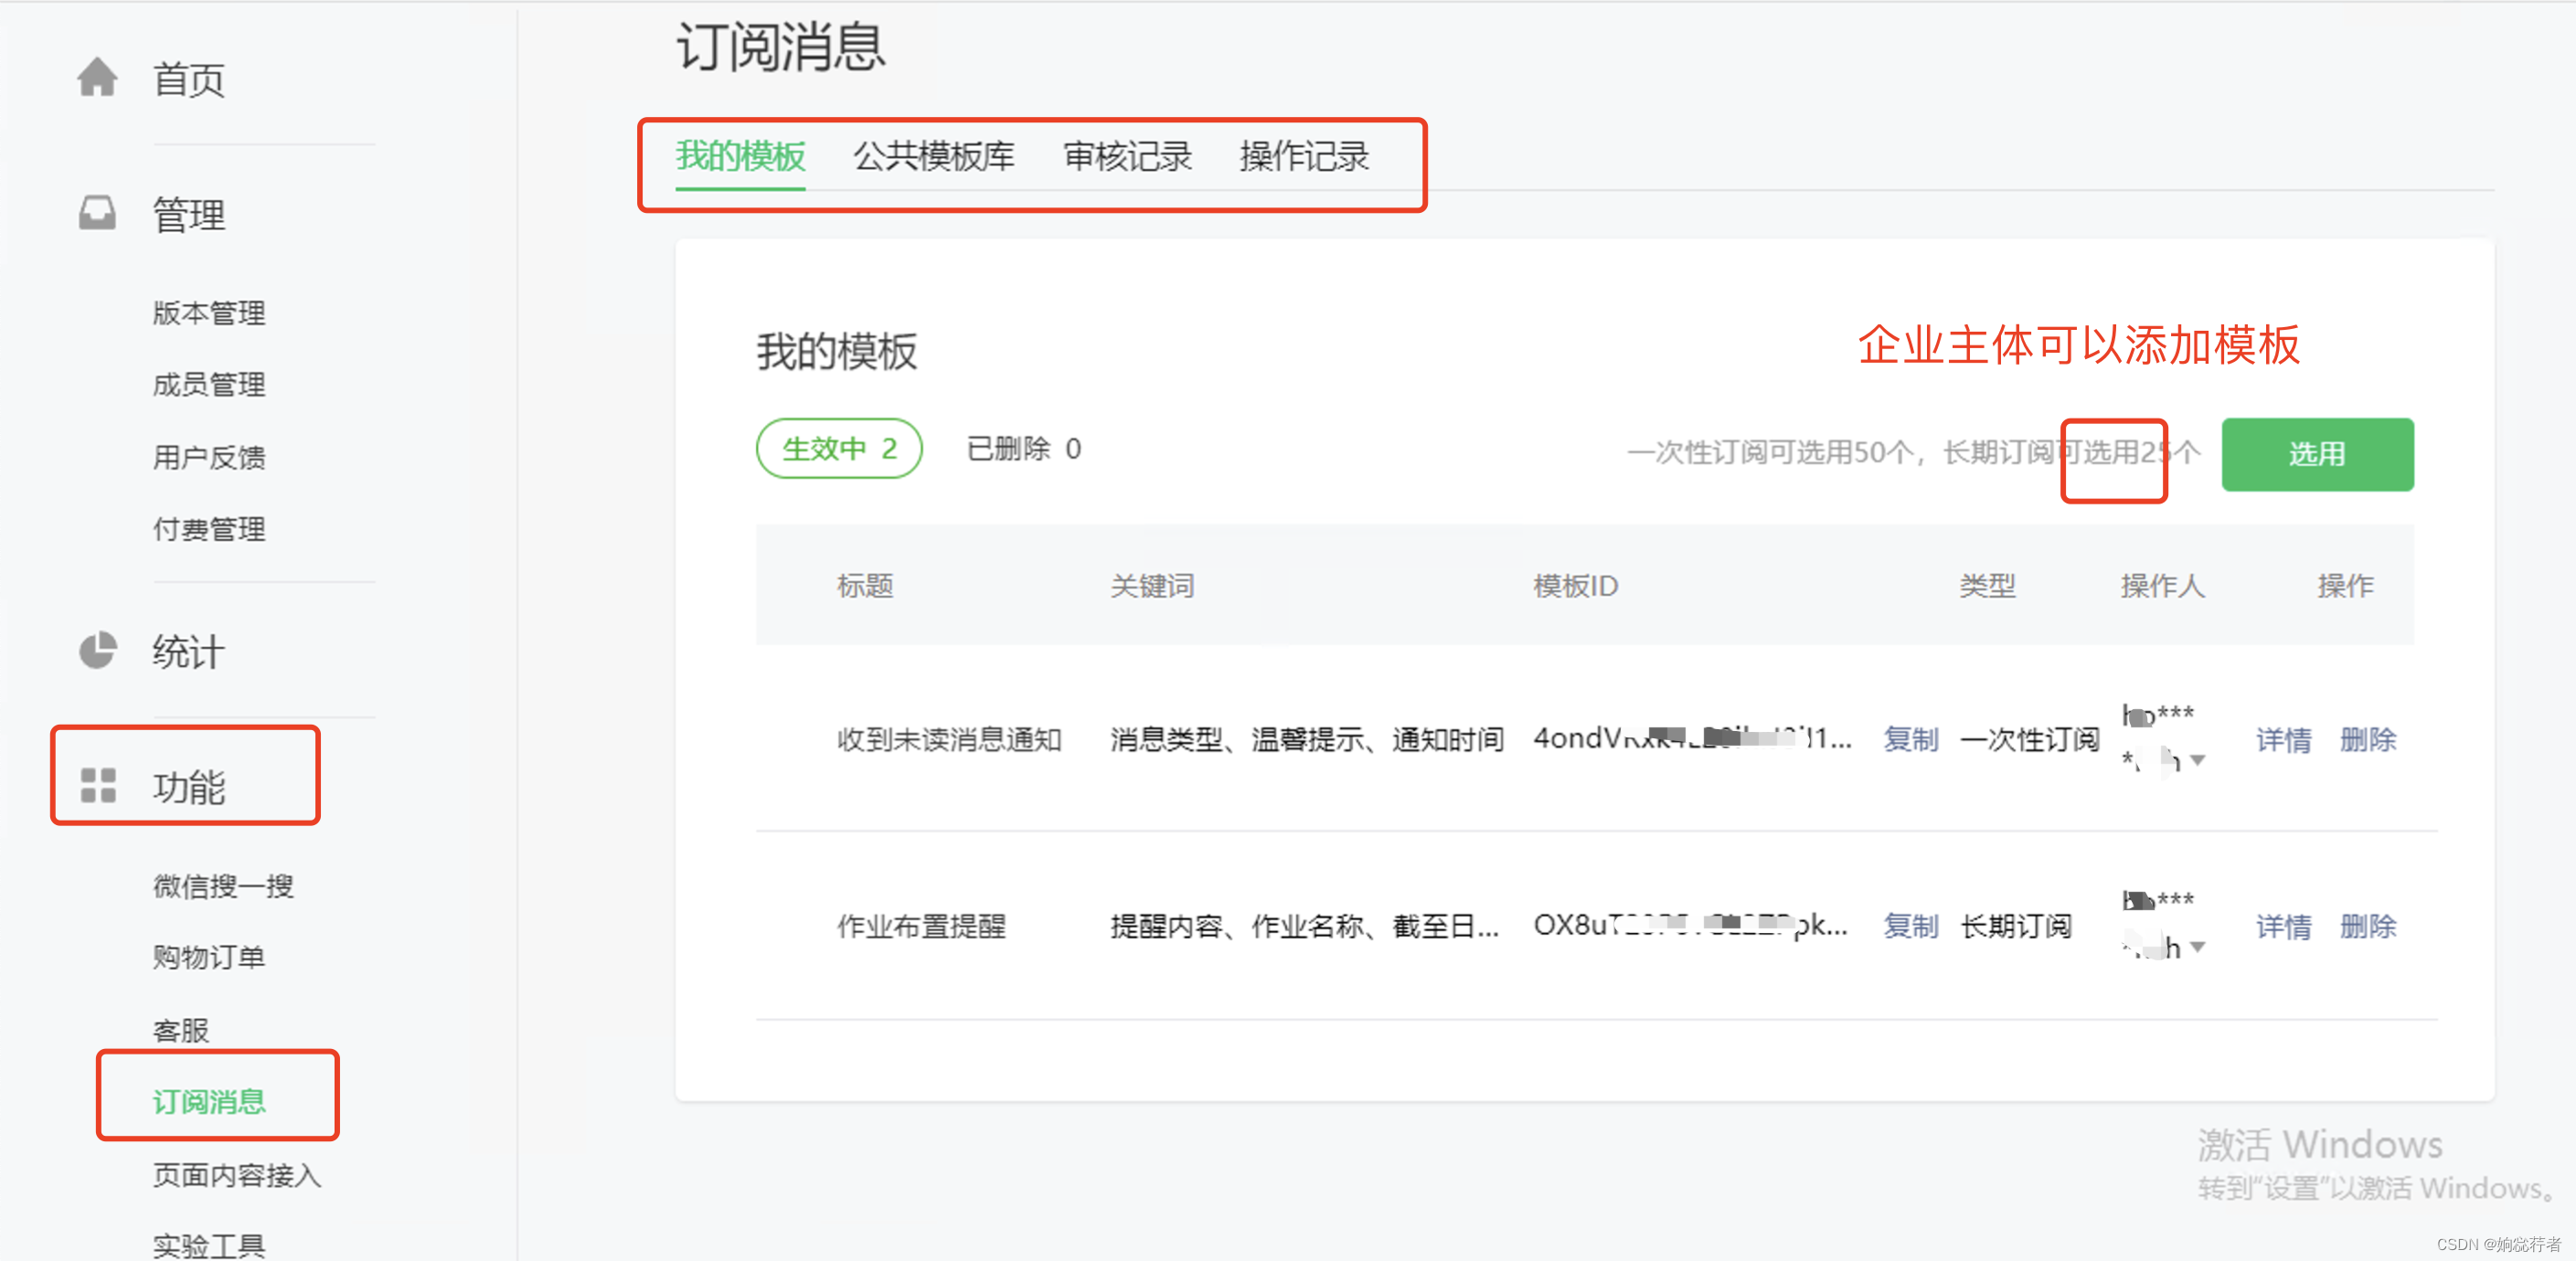Click the 收到未读消息通知 title cell
The width and height of the screenshot is (2576, 1261).
949,739
